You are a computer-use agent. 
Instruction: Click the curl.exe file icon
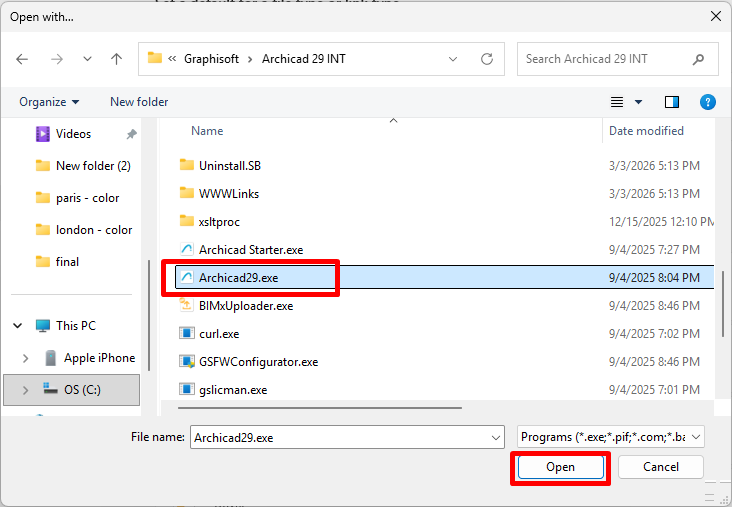187,333
